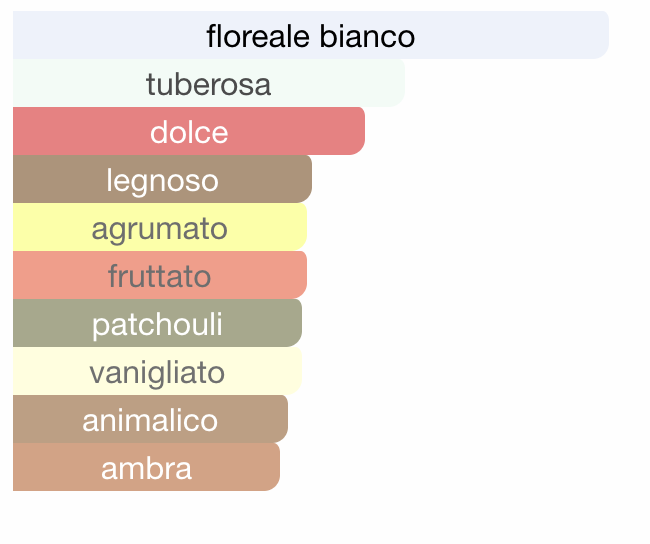Click the floreale bianco accord bar
The image size is (650, 544).
(x=311, y=35)
